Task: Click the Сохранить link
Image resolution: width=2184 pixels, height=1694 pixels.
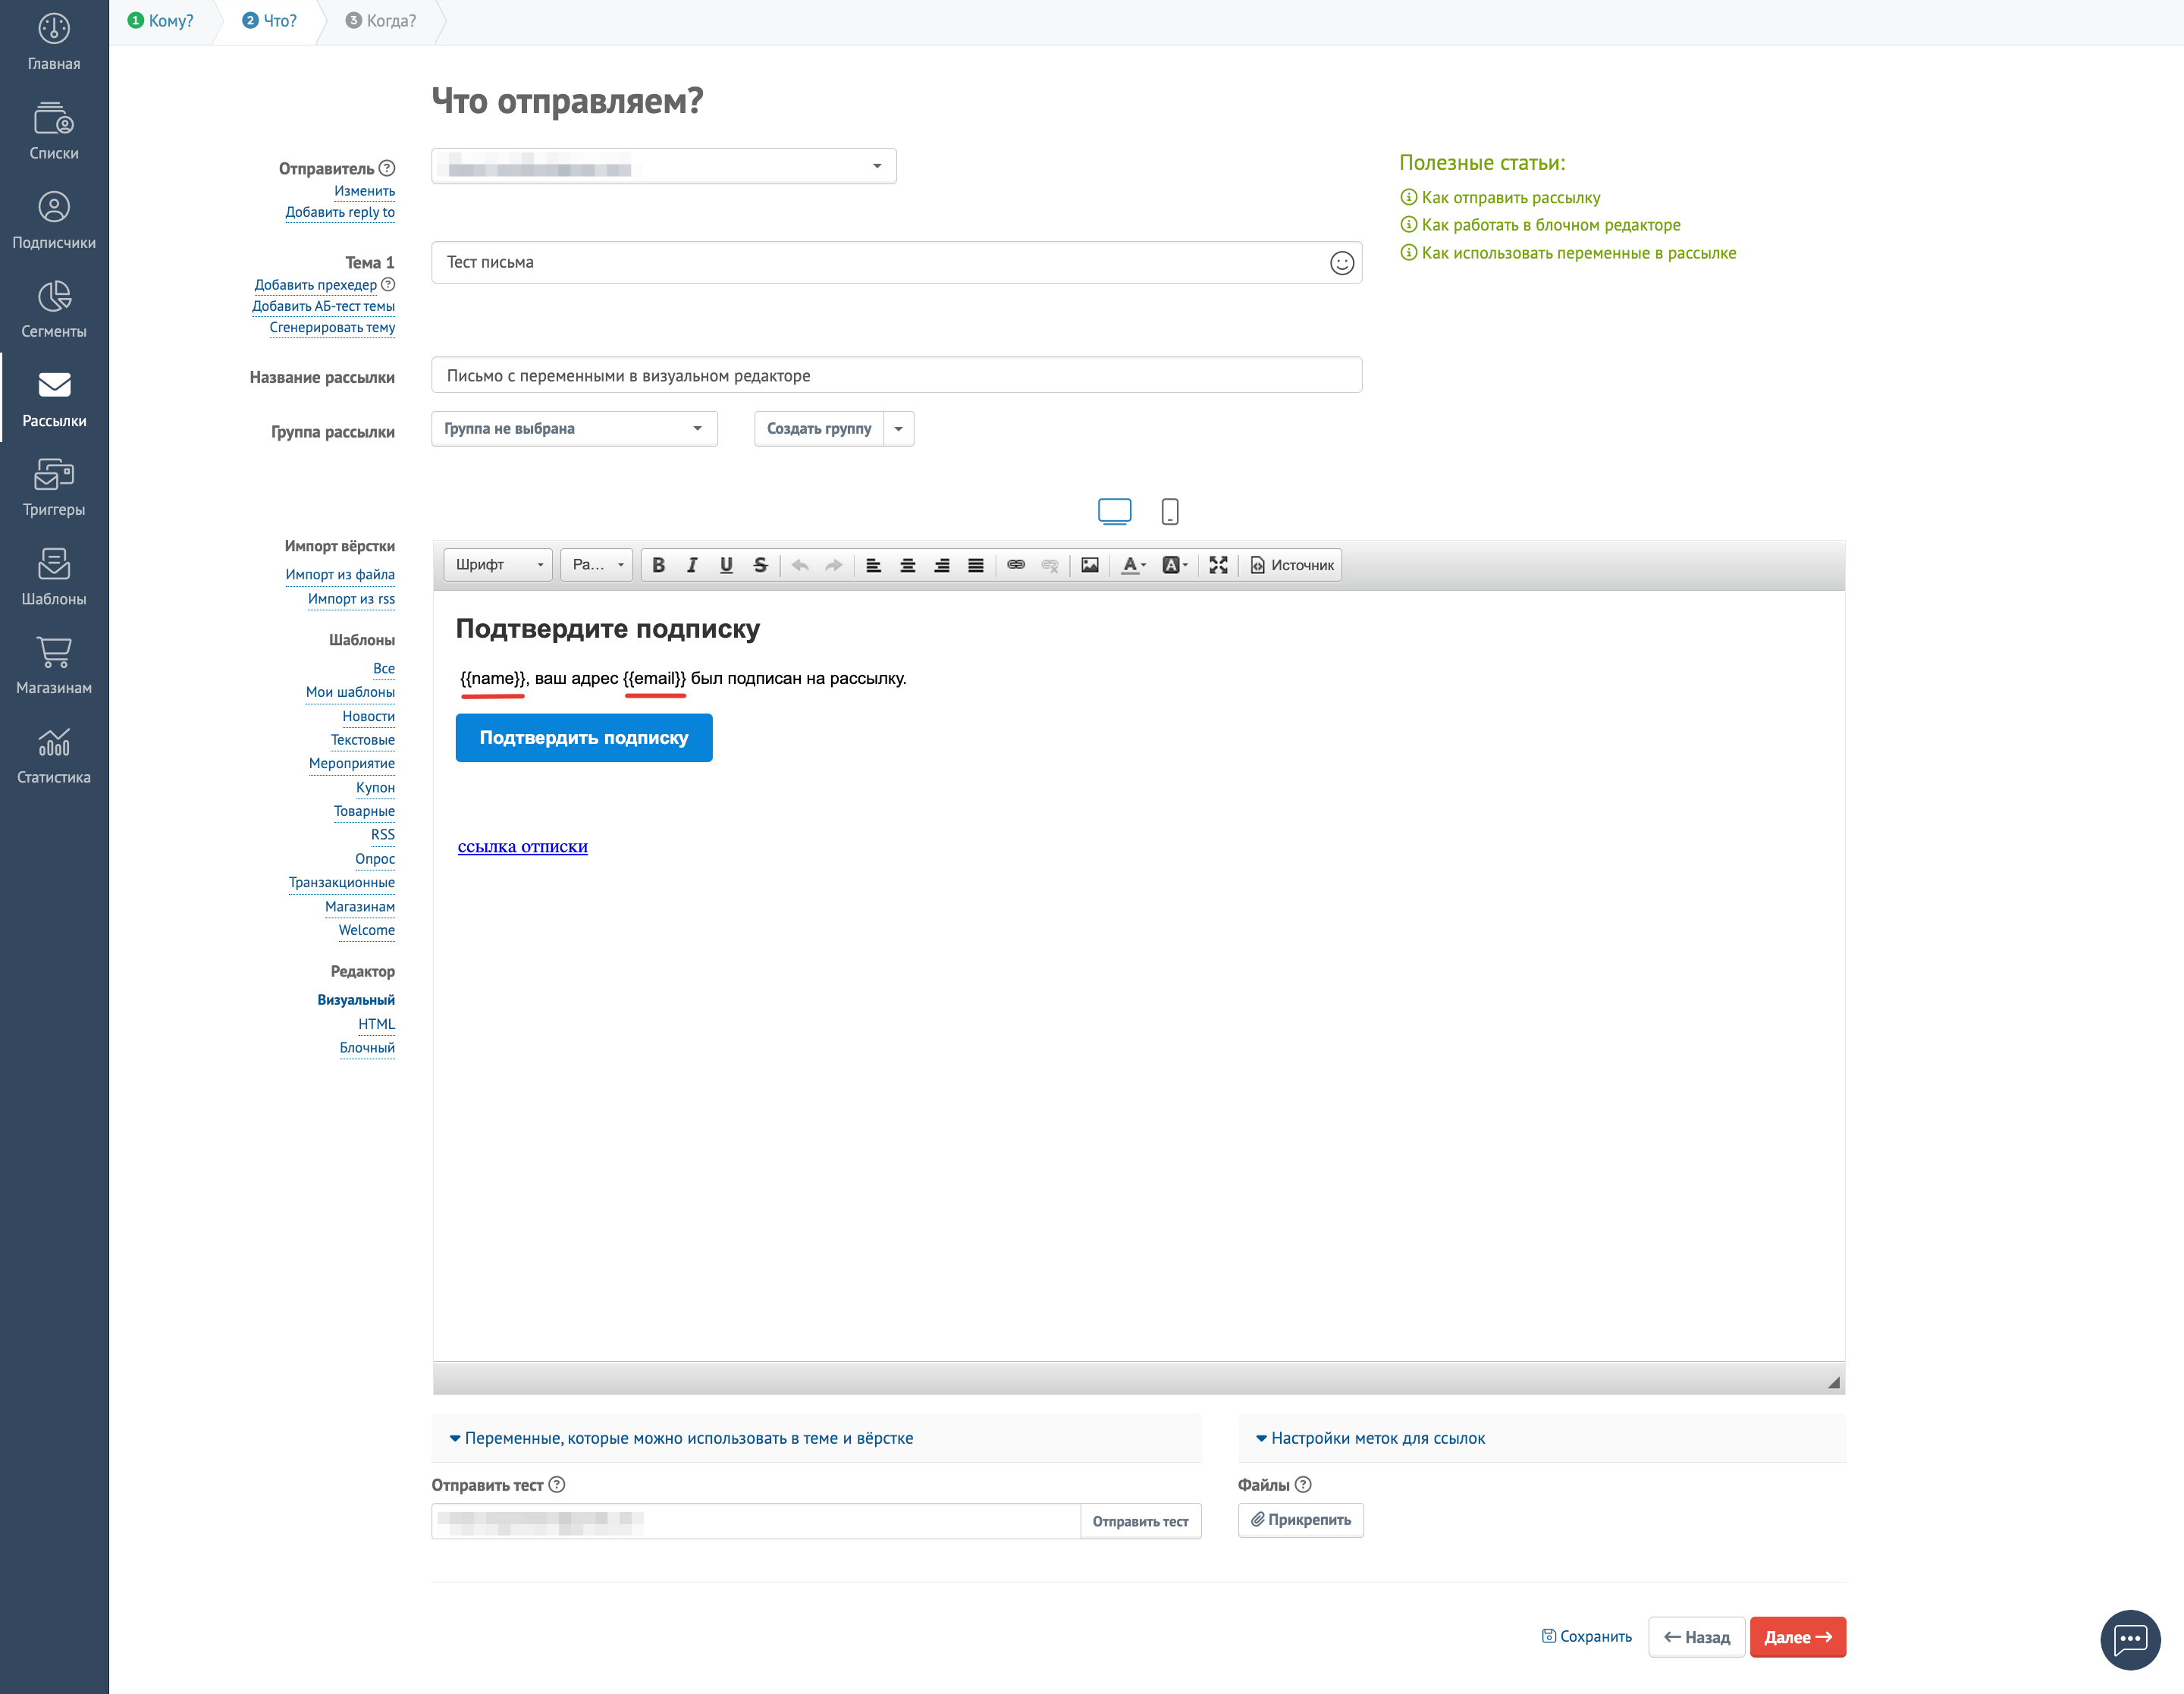Action: [x=1587, y=1637]
